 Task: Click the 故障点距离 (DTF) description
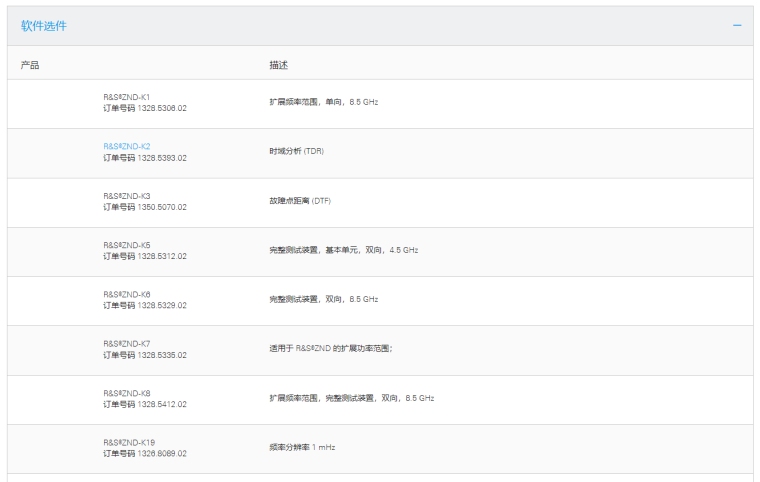point(299,201)
